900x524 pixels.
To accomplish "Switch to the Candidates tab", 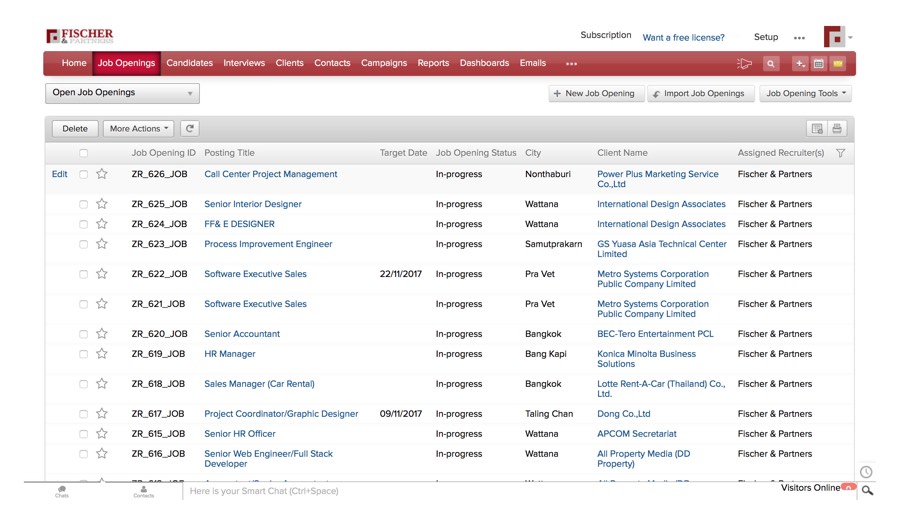I will pyautogui.click(x=189, y=63).
